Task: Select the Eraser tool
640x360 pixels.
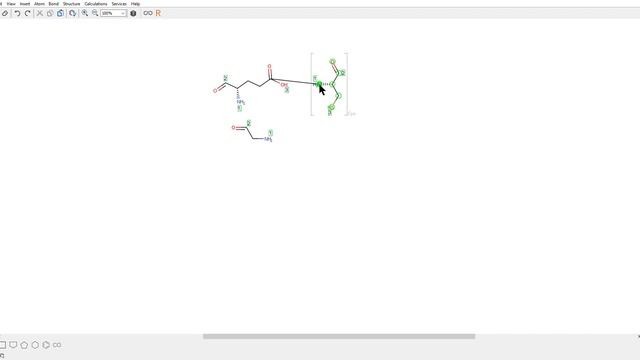Action: point(5,13)
